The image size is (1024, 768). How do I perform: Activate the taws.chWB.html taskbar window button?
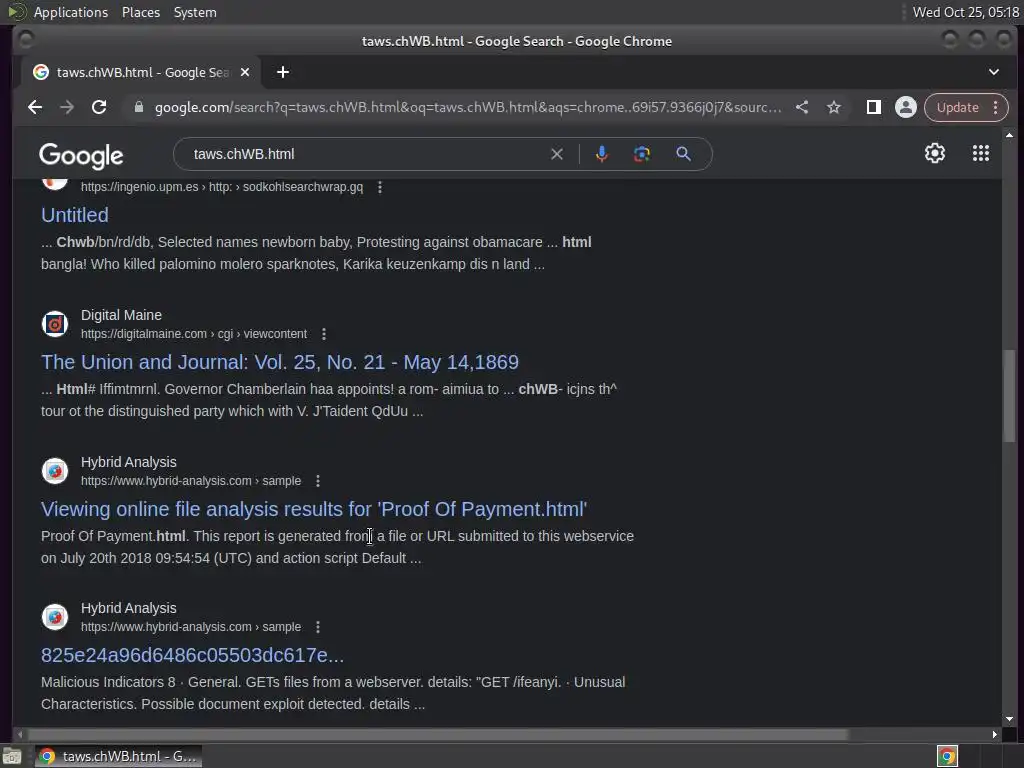[119, 756]
